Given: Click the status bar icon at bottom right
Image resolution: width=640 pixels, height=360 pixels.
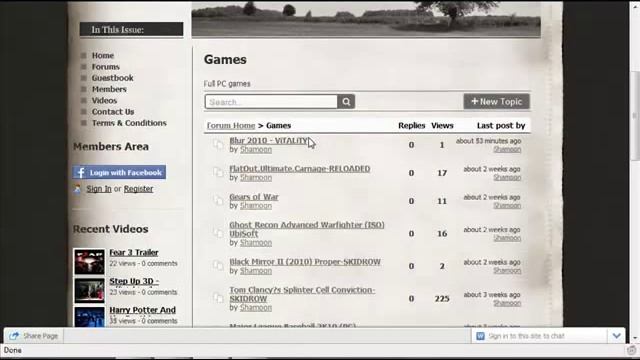Looking at the screenshot, I should pyautogui.click(x=631, y=350).
